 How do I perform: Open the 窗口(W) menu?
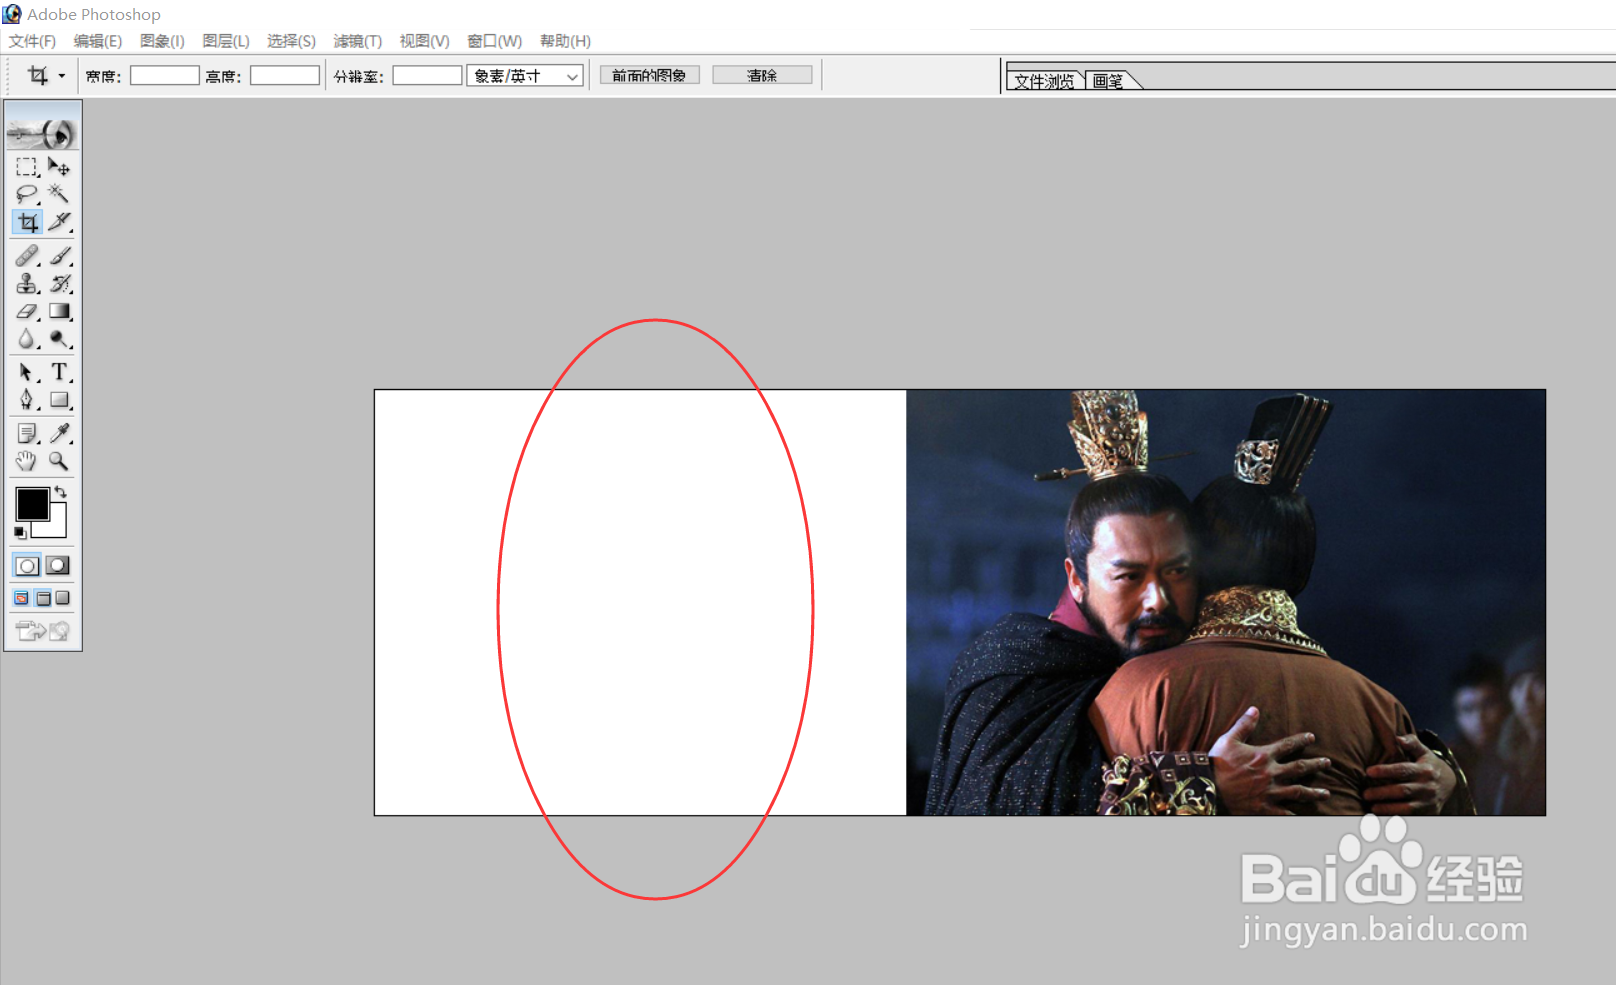495,41
